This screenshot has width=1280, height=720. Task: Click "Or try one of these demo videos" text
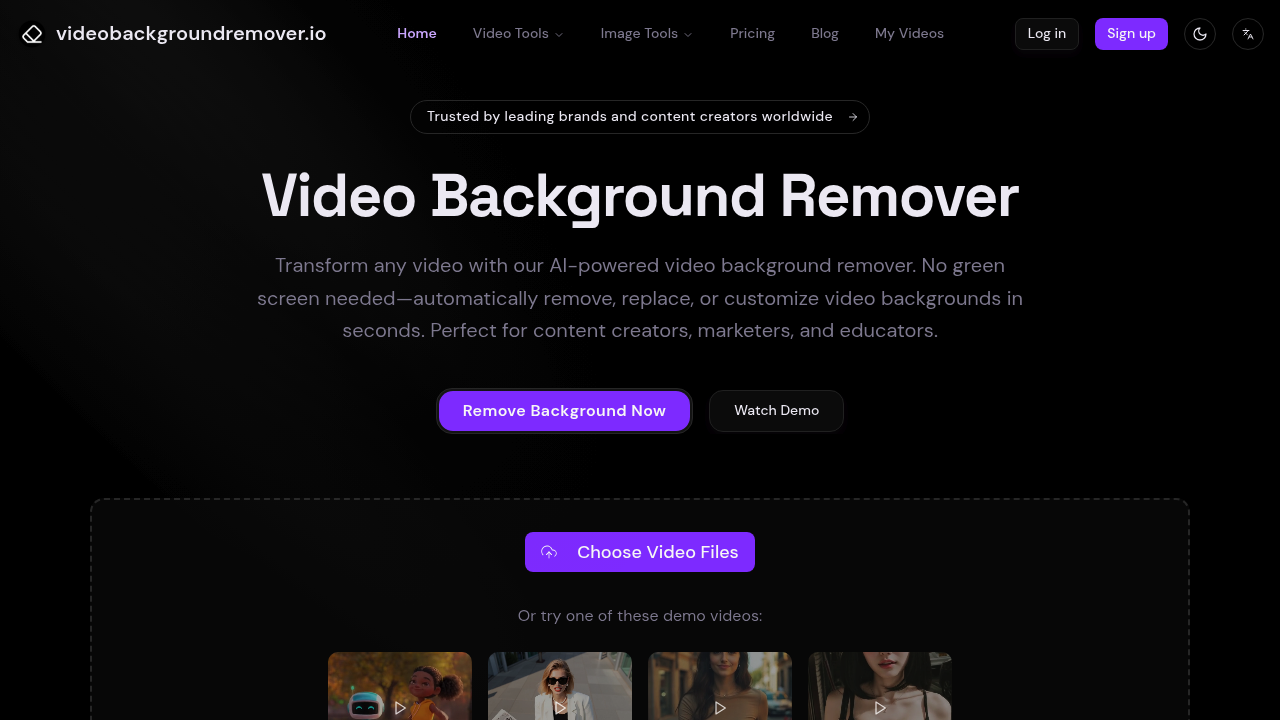tap(640, 616)
